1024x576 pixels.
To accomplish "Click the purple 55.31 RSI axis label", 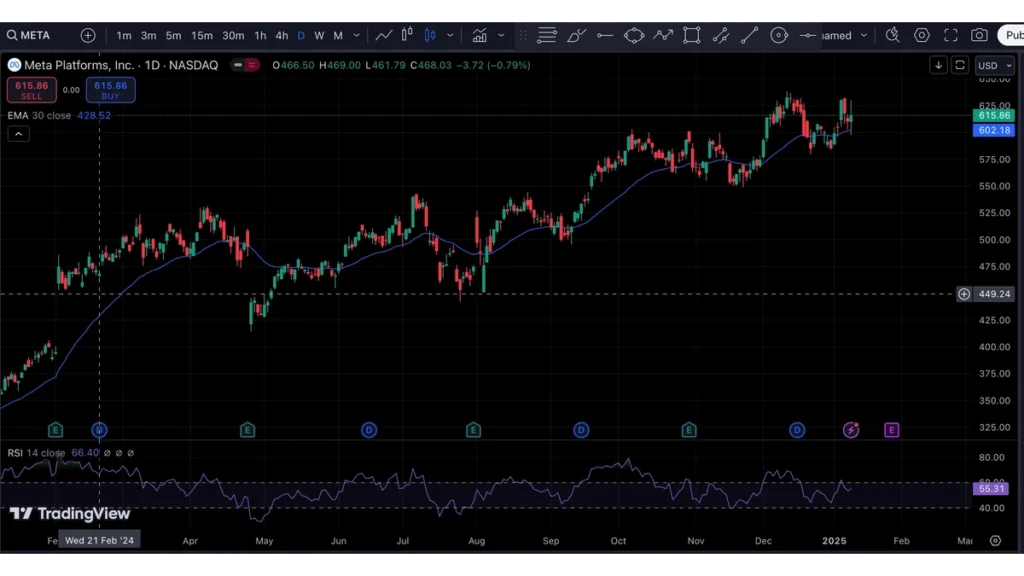I will click(991, 488).
